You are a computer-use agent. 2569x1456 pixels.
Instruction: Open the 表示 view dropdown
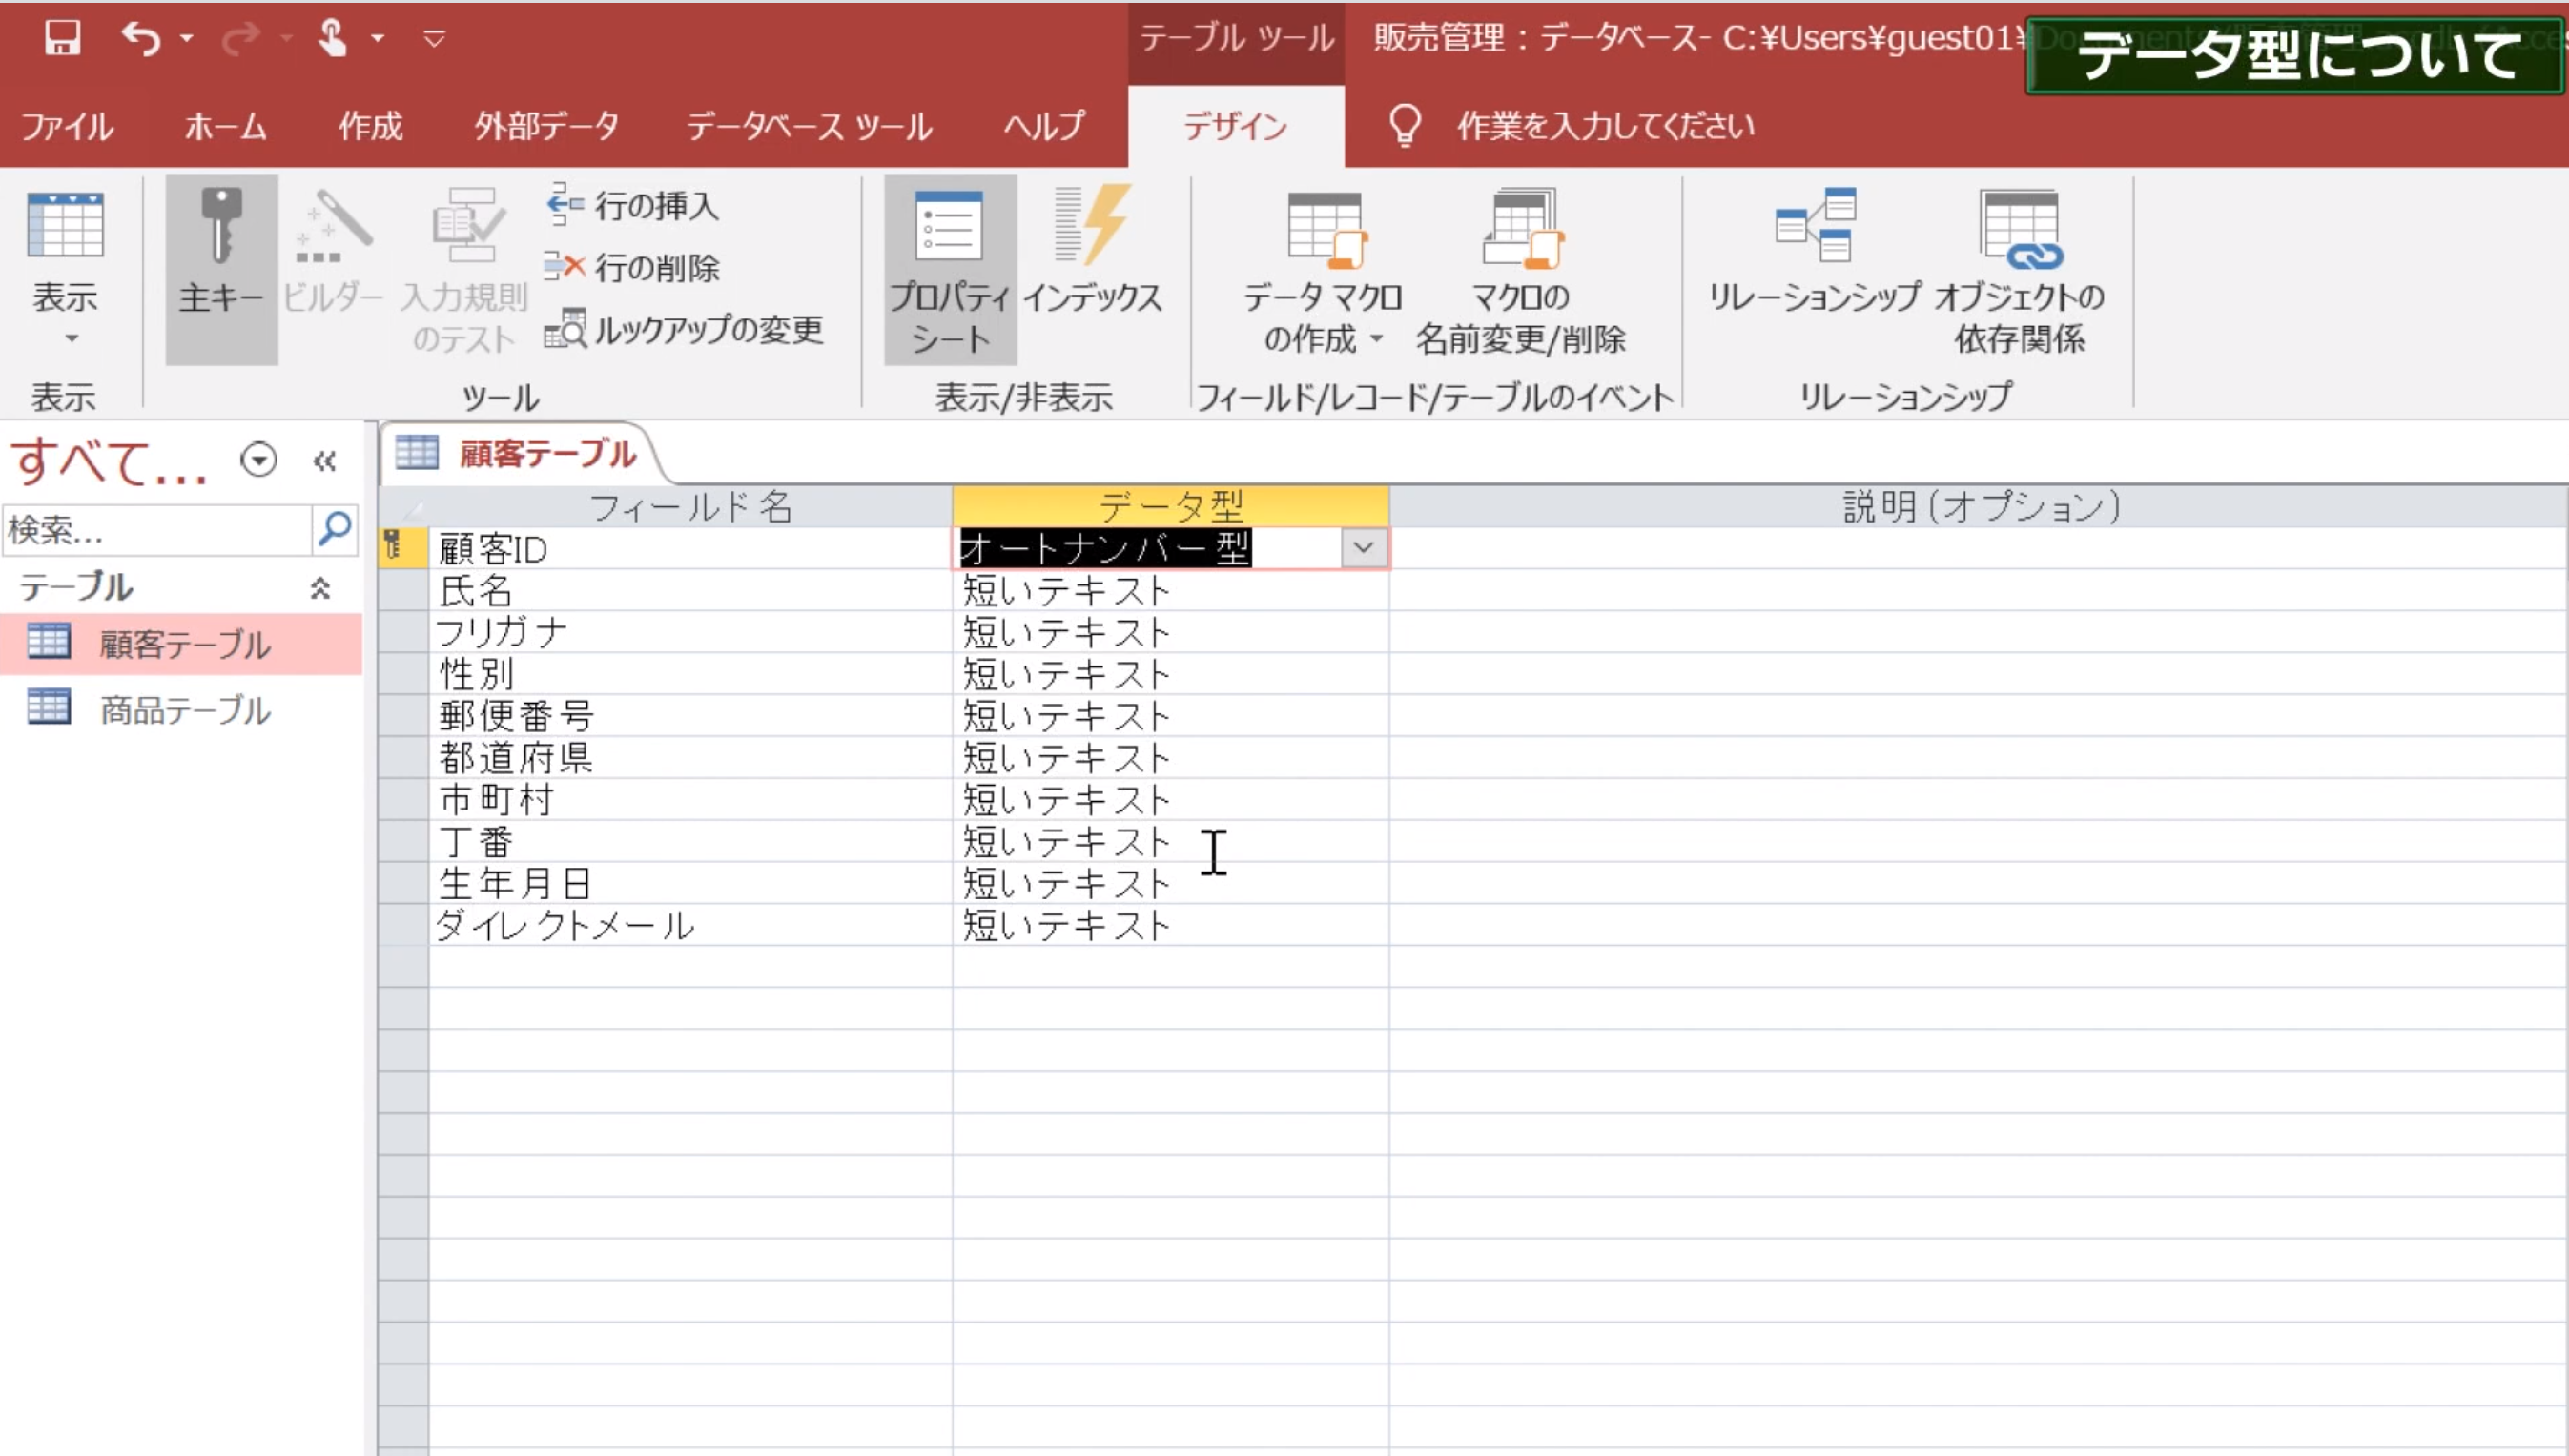(x=70, y=338)
